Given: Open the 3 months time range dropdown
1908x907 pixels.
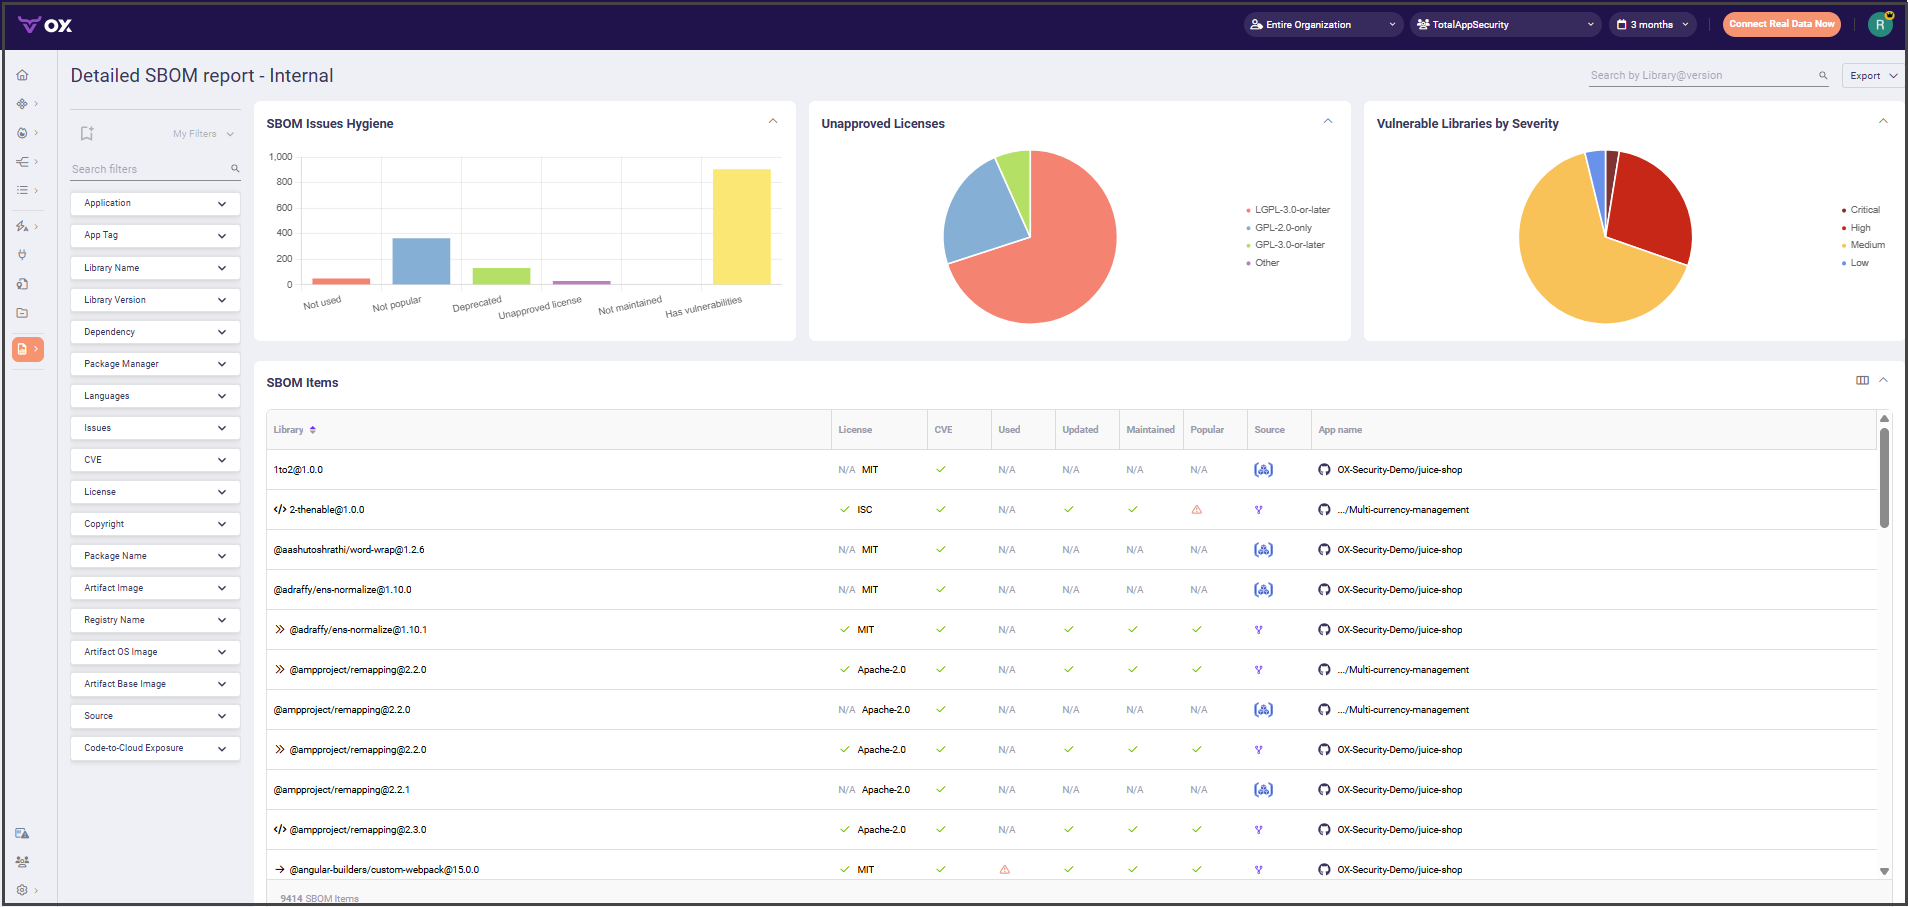Looking at the screenshot, I should point(1652,25).
